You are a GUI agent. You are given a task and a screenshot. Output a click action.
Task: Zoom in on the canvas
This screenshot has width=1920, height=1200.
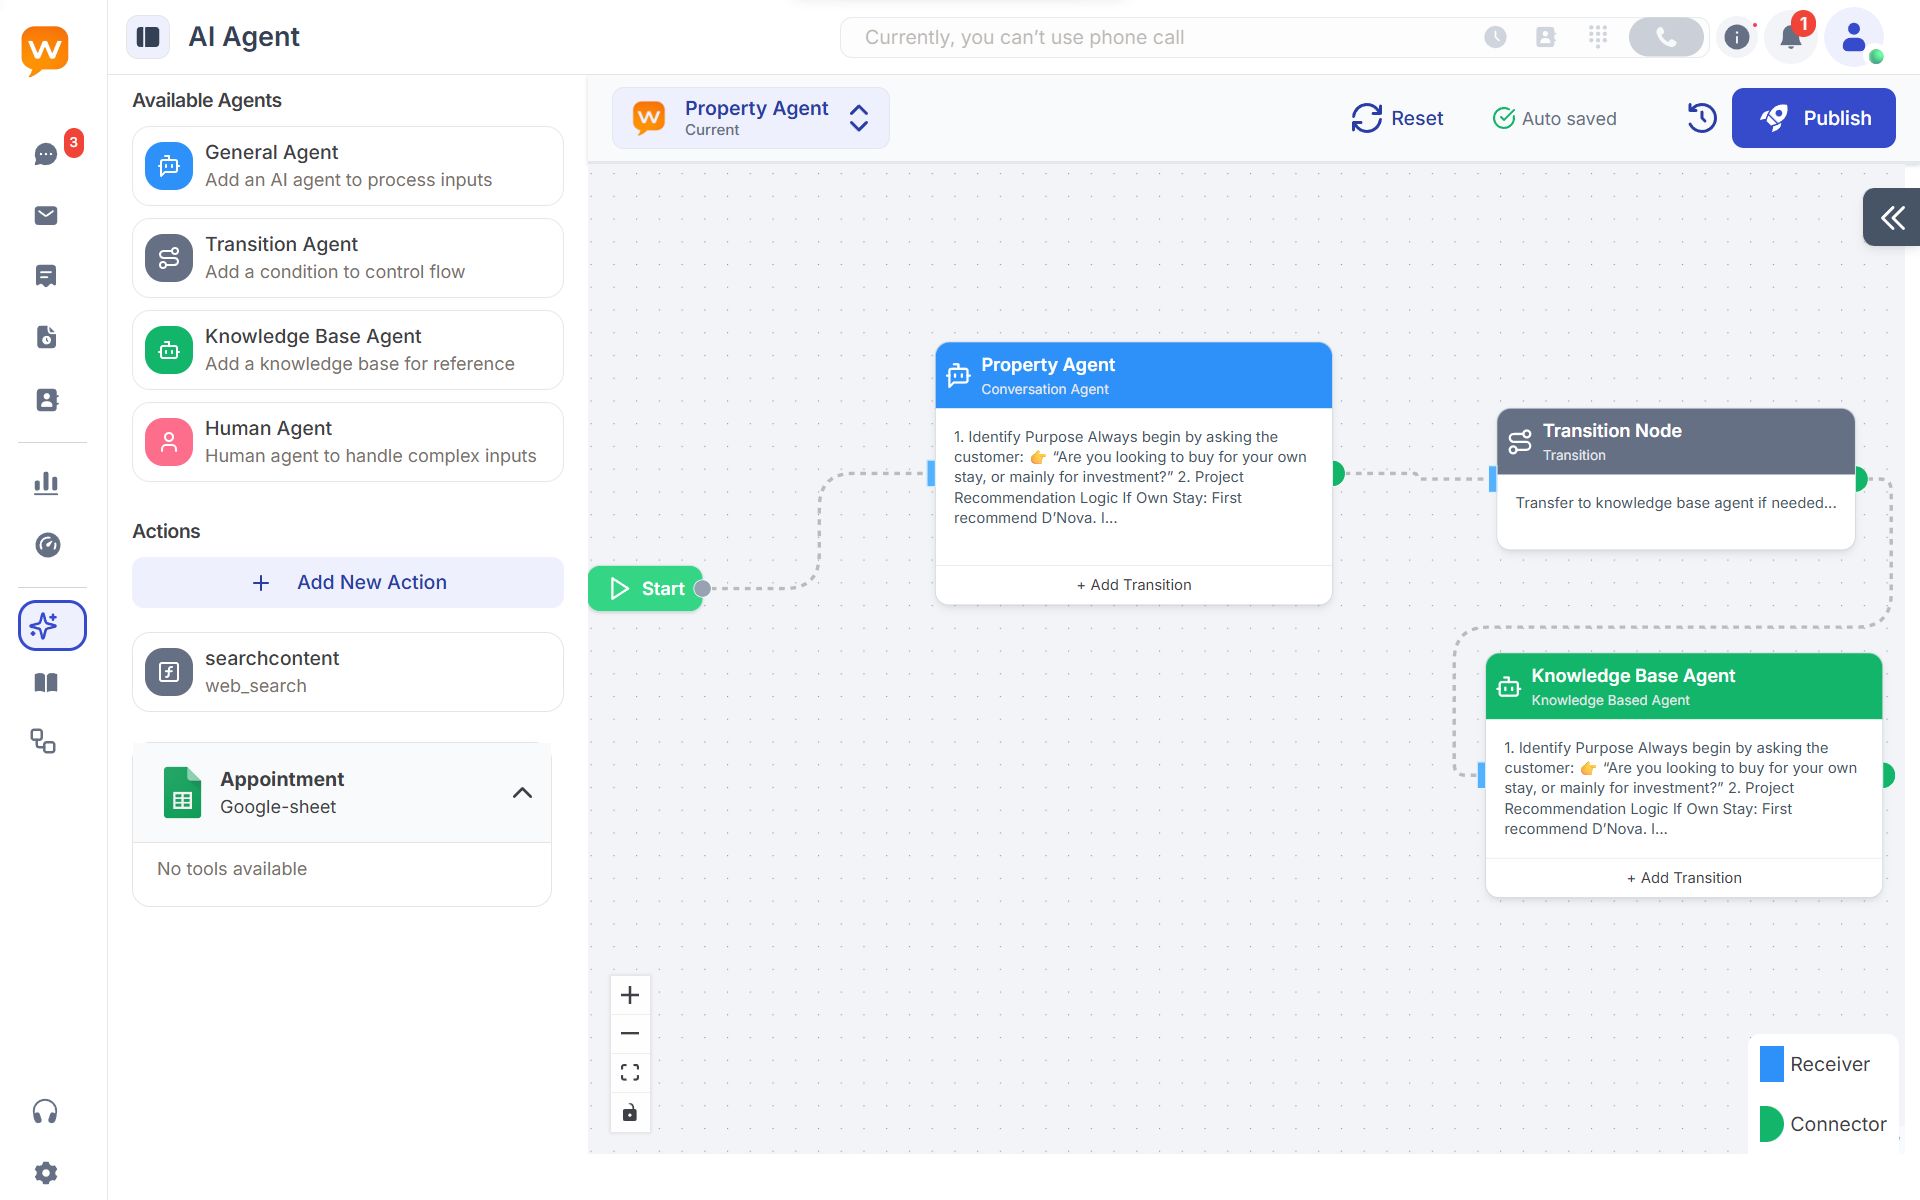[630, 995]
